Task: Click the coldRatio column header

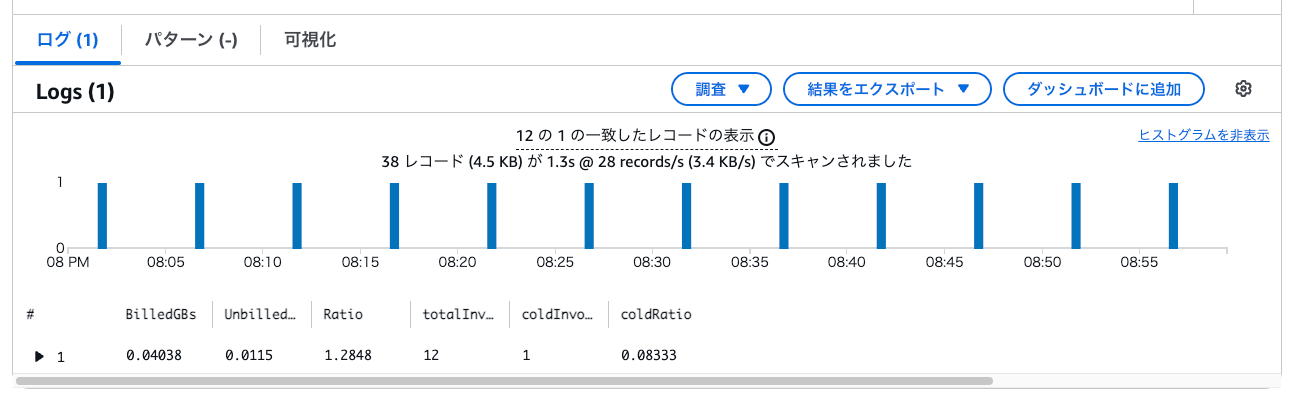Action: point(656,314)
